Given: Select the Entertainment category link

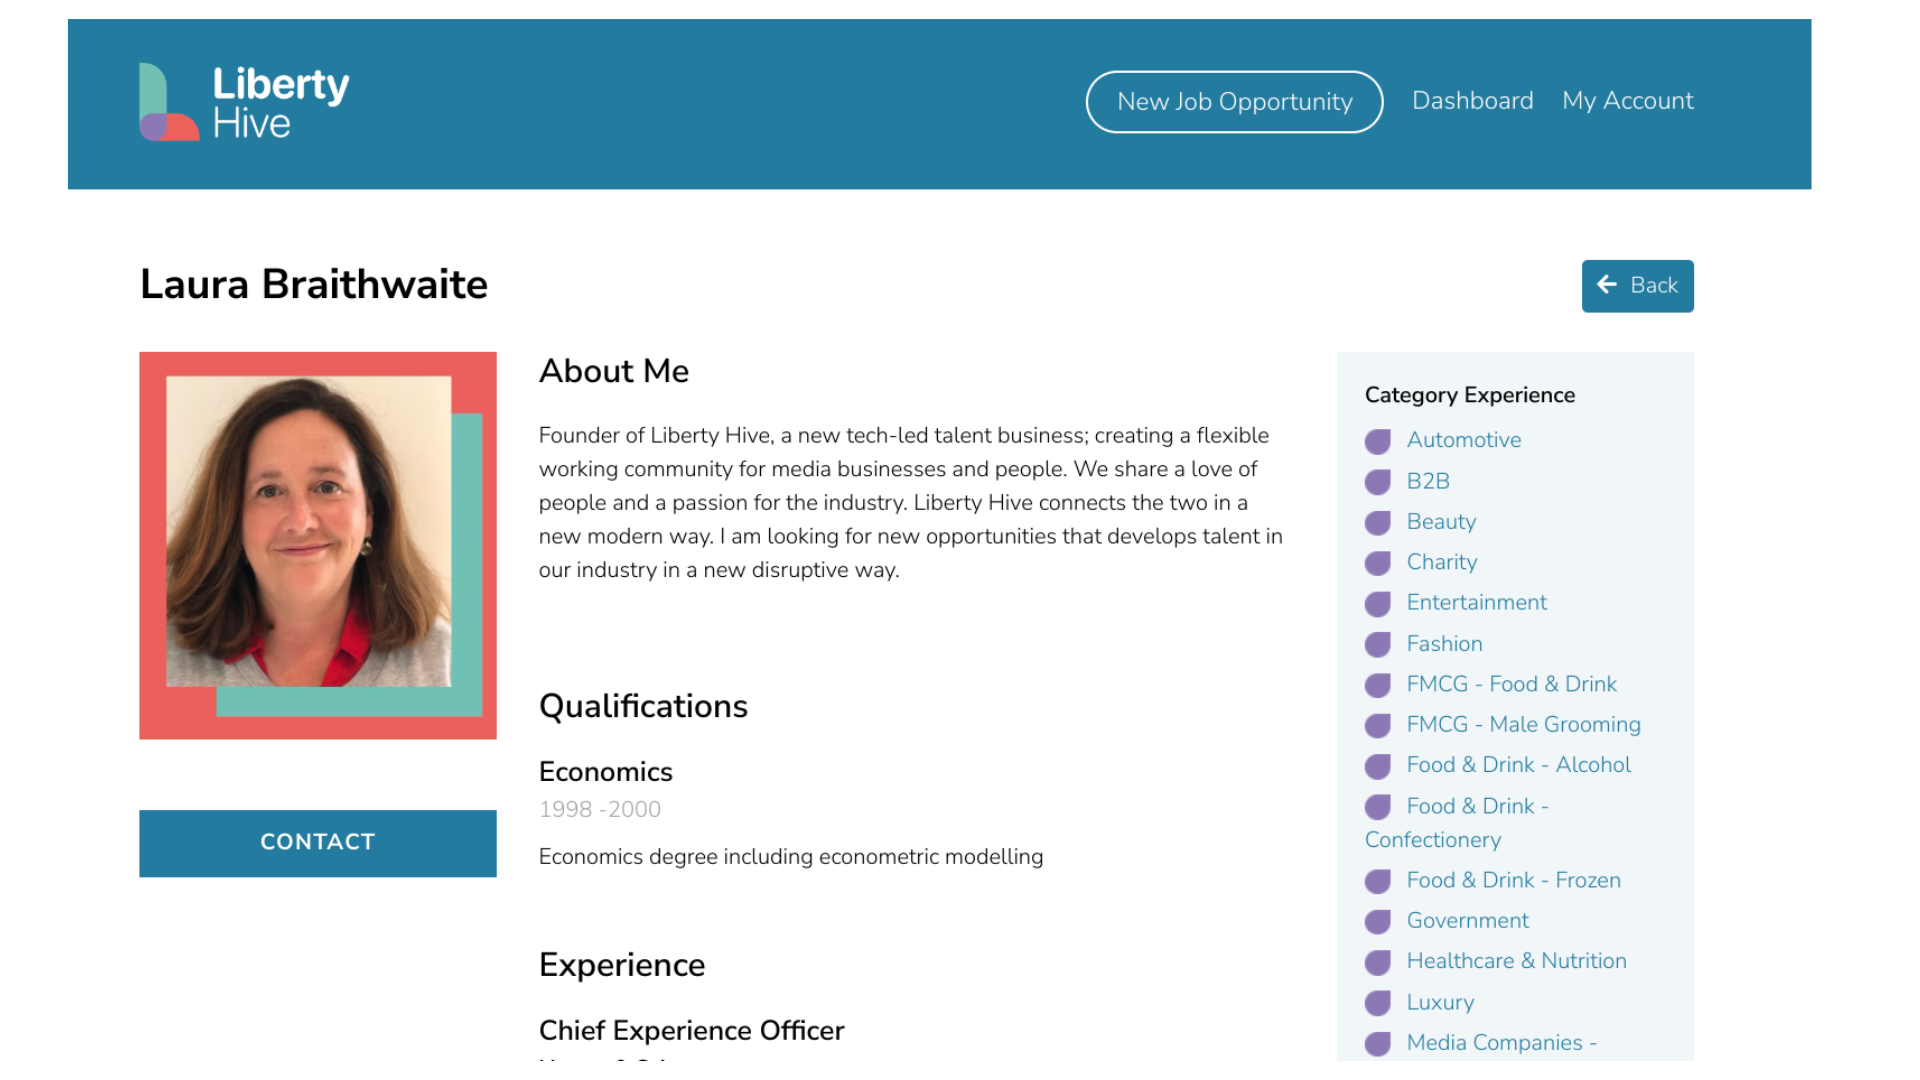Looking at the screenshot, I should point(1476,603).
